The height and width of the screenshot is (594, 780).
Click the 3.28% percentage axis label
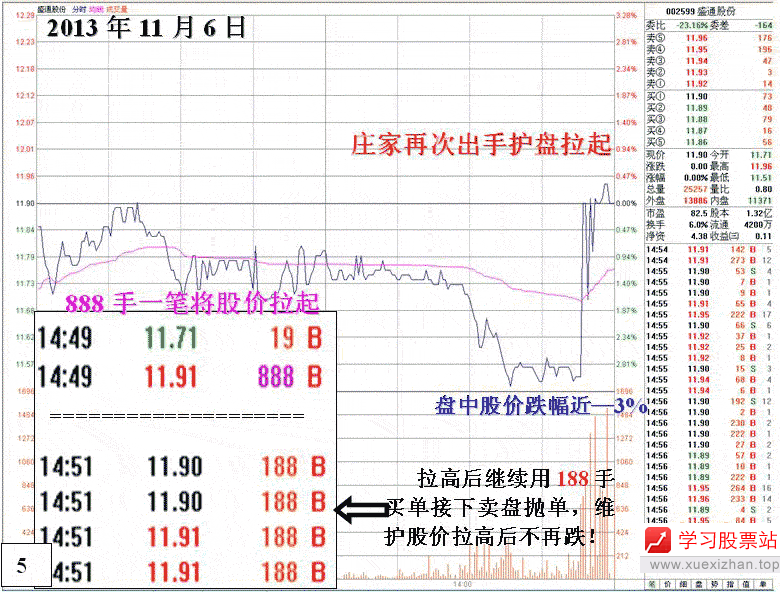[x=627, y=15]
